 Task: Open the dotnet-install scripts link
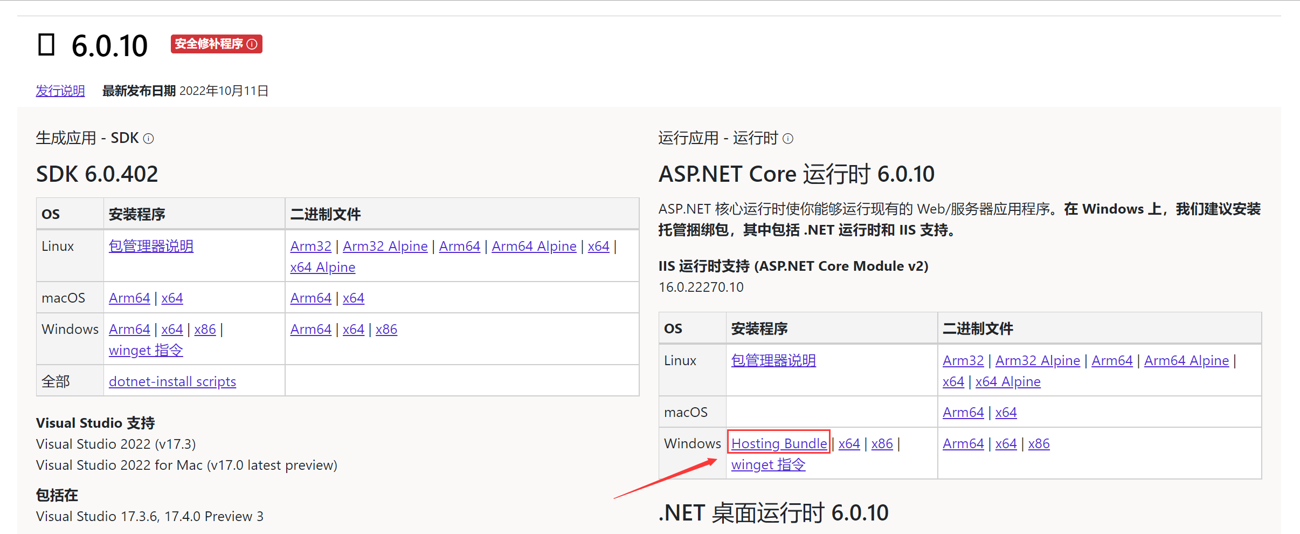[172, 381]
